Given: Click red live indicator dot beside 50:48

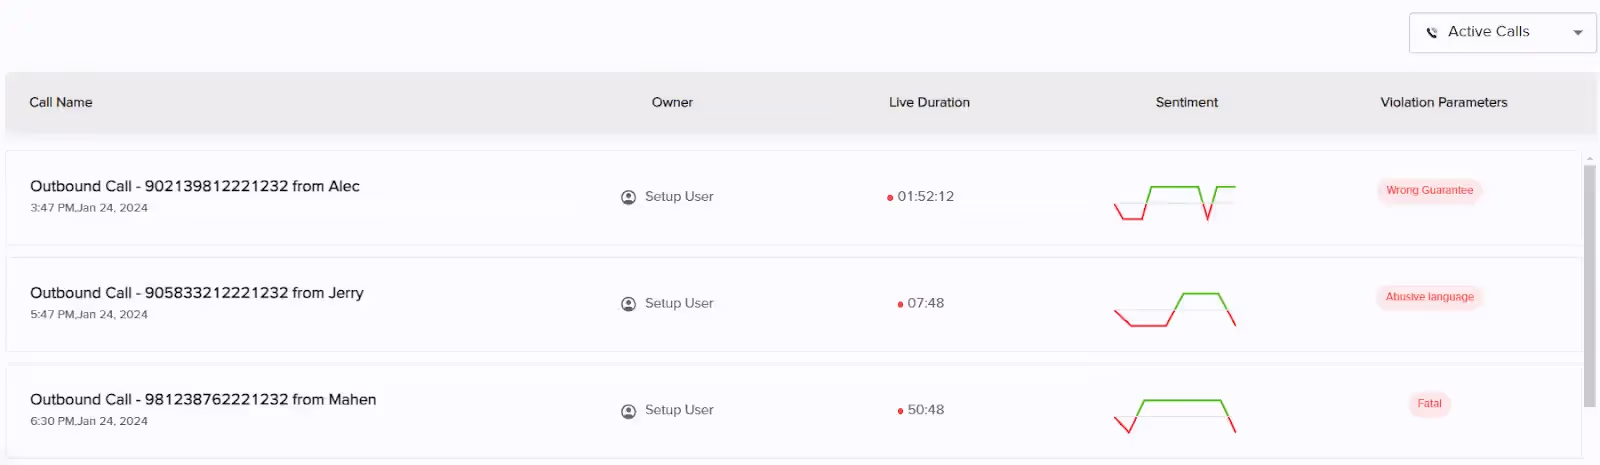Looking at the screenshot, I should click(x=900, y=411).
